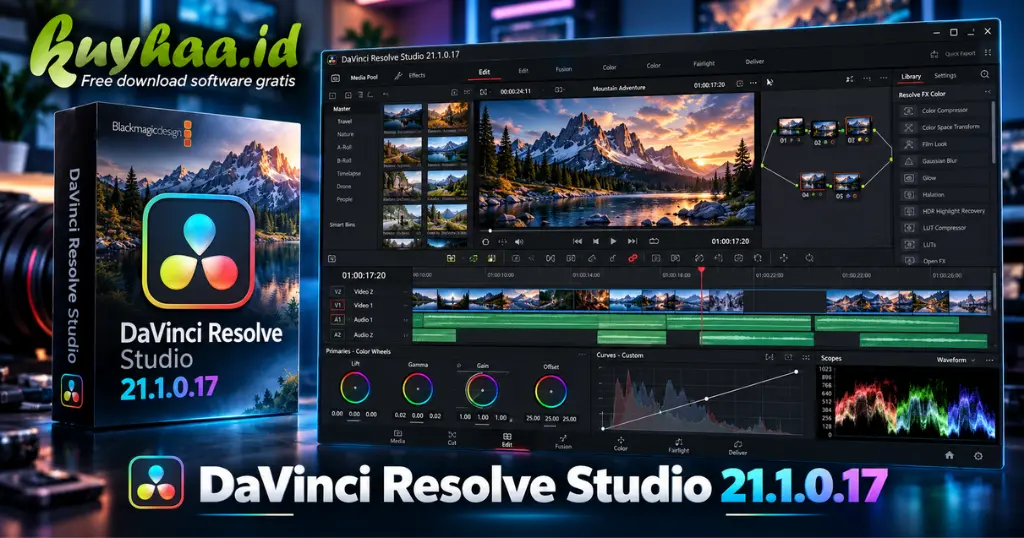Click the search magnifier icon in Library panel
This screenshot has height=538, width=1024.
click(x=984, y=74)
